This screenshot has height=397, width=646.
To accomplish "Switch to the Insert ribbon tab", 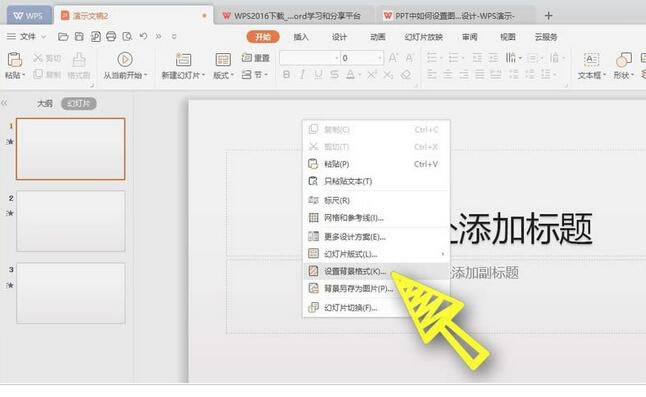I will (x=301, y=37).
